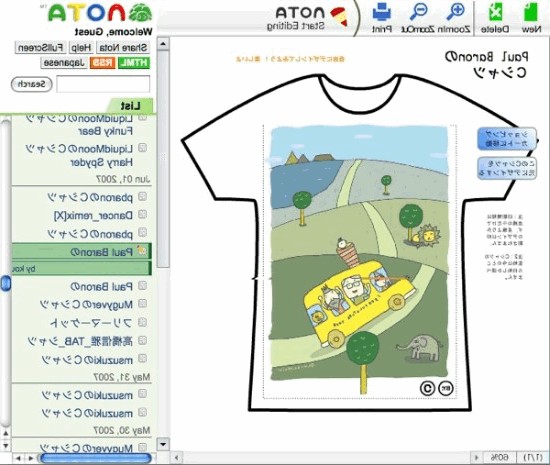550x465 pixels.
Task: Click the ZoomOut magnifier icon
Action: tap(418, 12)
